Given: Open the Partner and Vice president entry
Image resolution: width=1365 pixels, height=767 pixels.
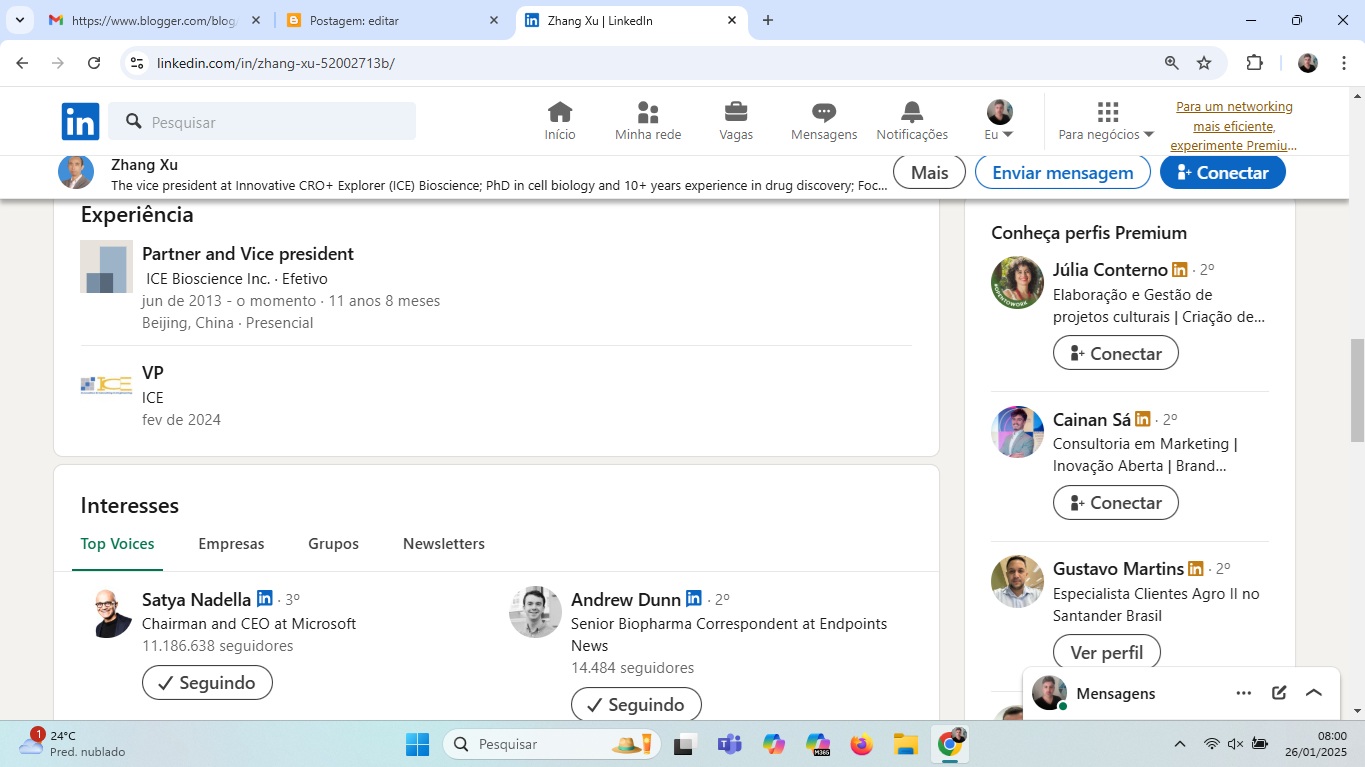Looking at the screenshot, I should [x=247, y=254].
